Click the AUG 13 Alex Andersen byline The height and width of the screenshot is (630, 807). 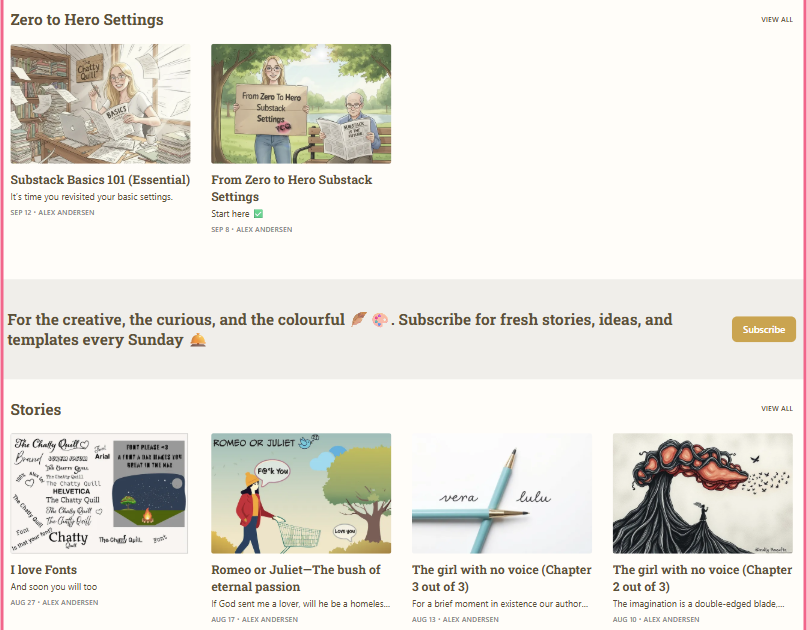click(x=455, y=620)
